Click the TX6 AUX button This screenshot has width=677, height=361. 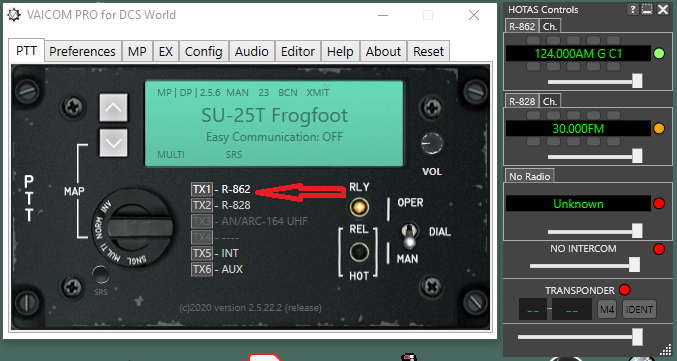click(x=202, y=269)
